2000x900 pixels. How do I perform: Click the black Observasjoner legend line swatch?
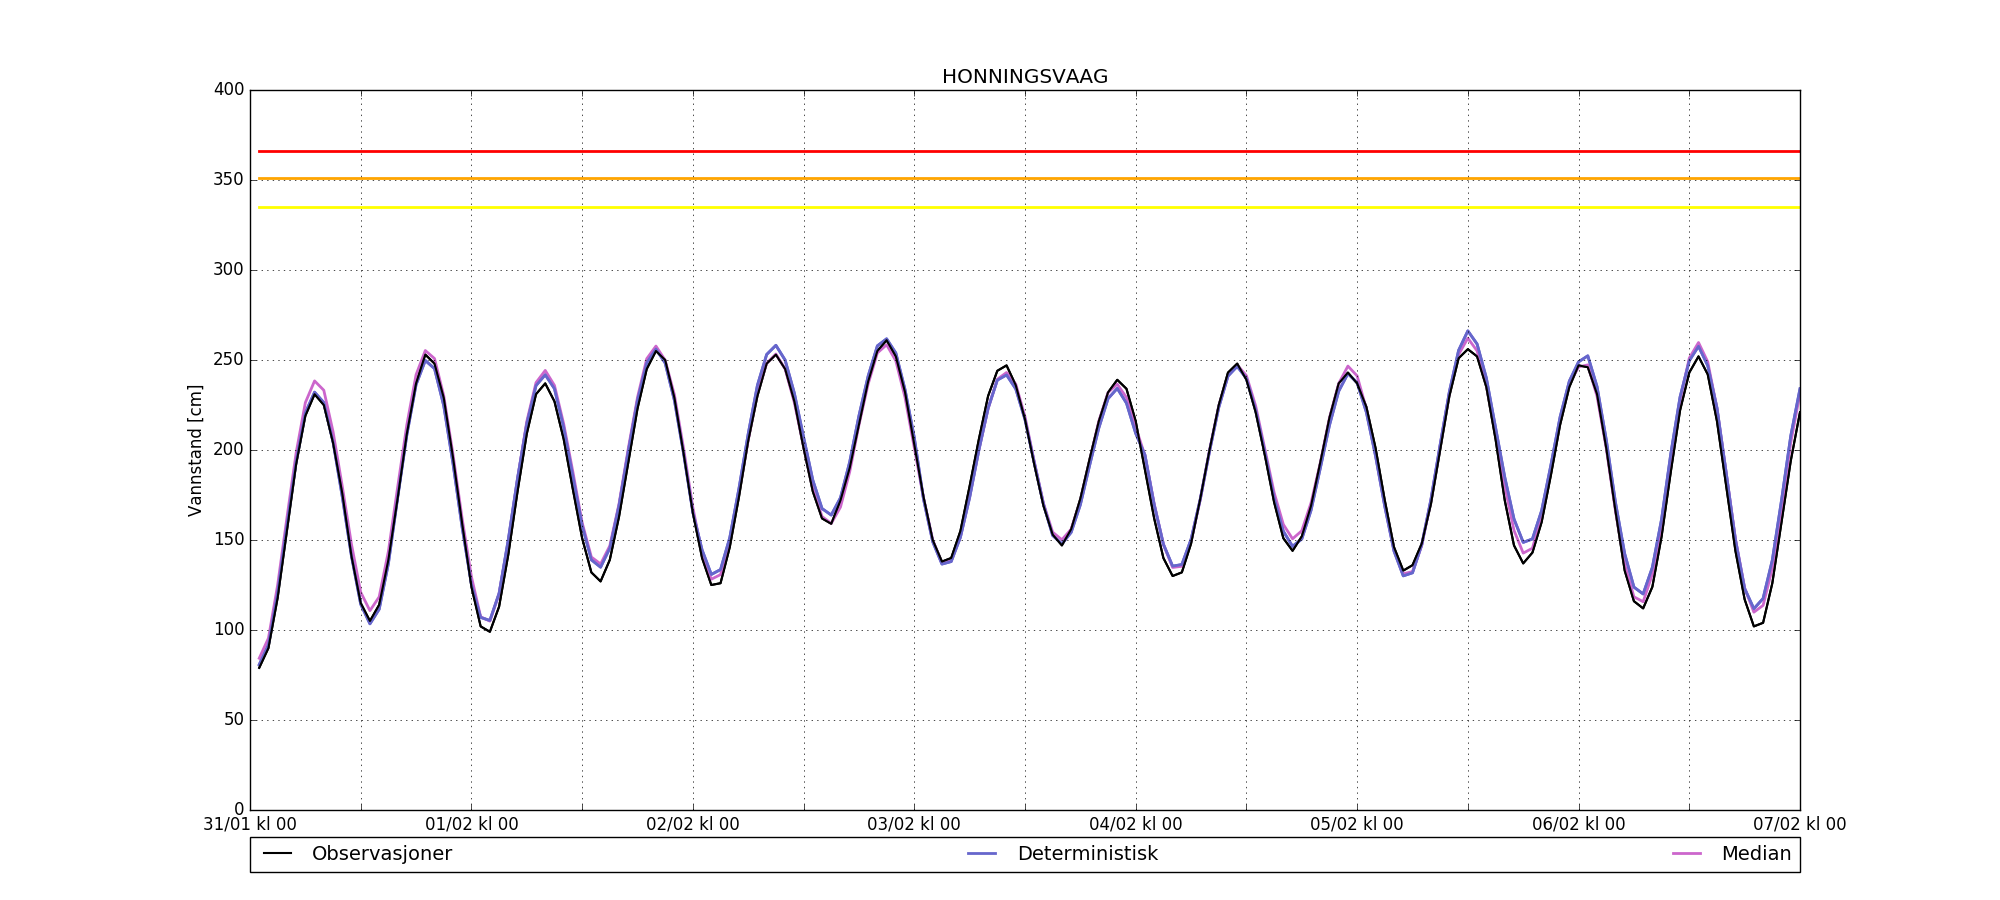[277, 854]
